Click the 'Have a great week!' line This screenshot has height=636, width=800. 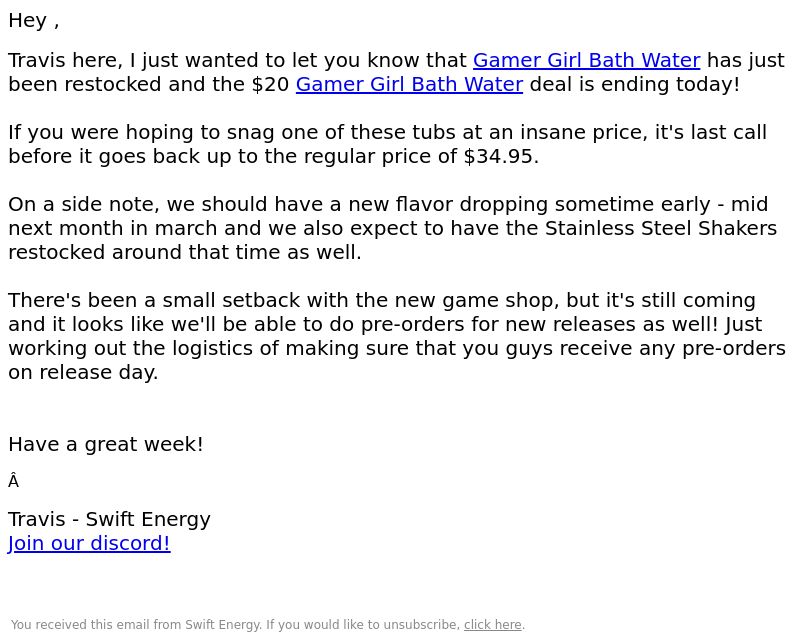click(106, 444)
